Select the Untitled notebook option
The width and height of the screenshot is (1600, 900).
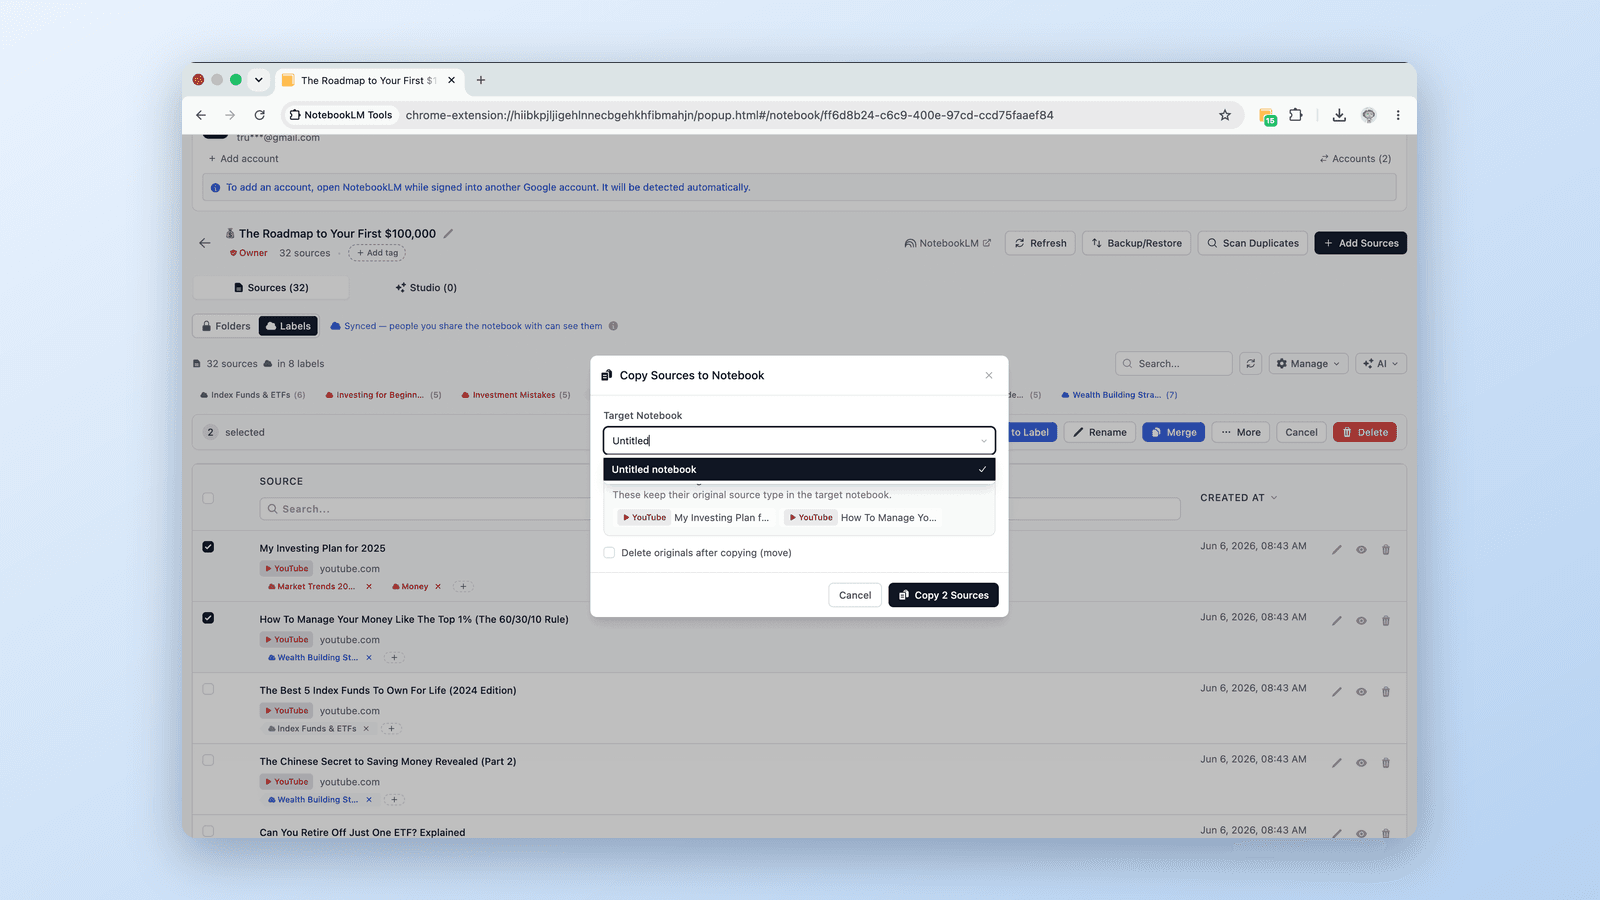[799, 469]
